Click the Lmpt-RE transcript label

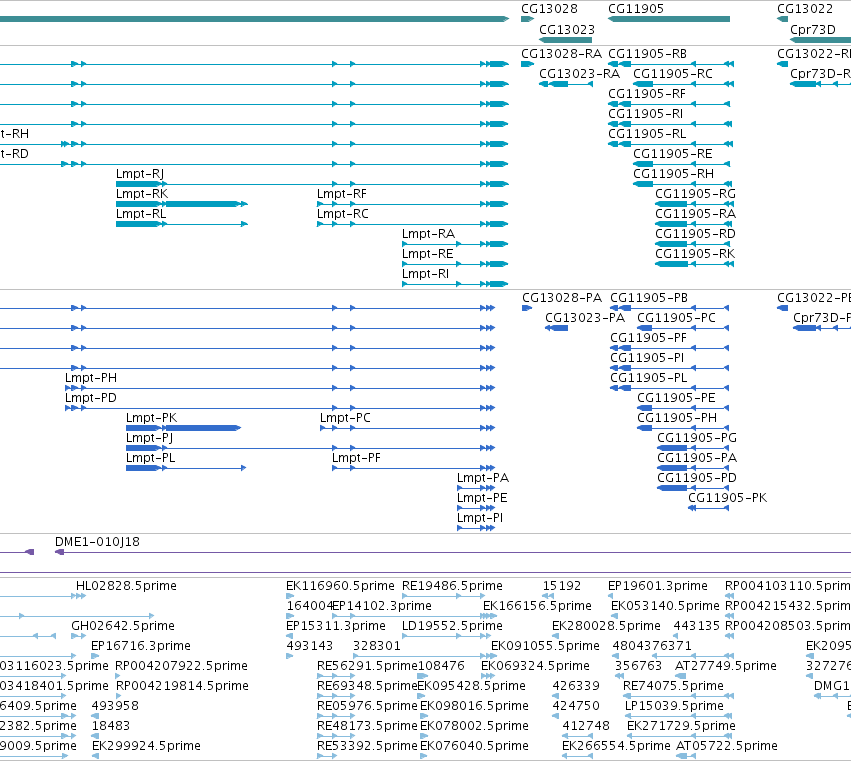pyautogui.click(x=427, y=255)
